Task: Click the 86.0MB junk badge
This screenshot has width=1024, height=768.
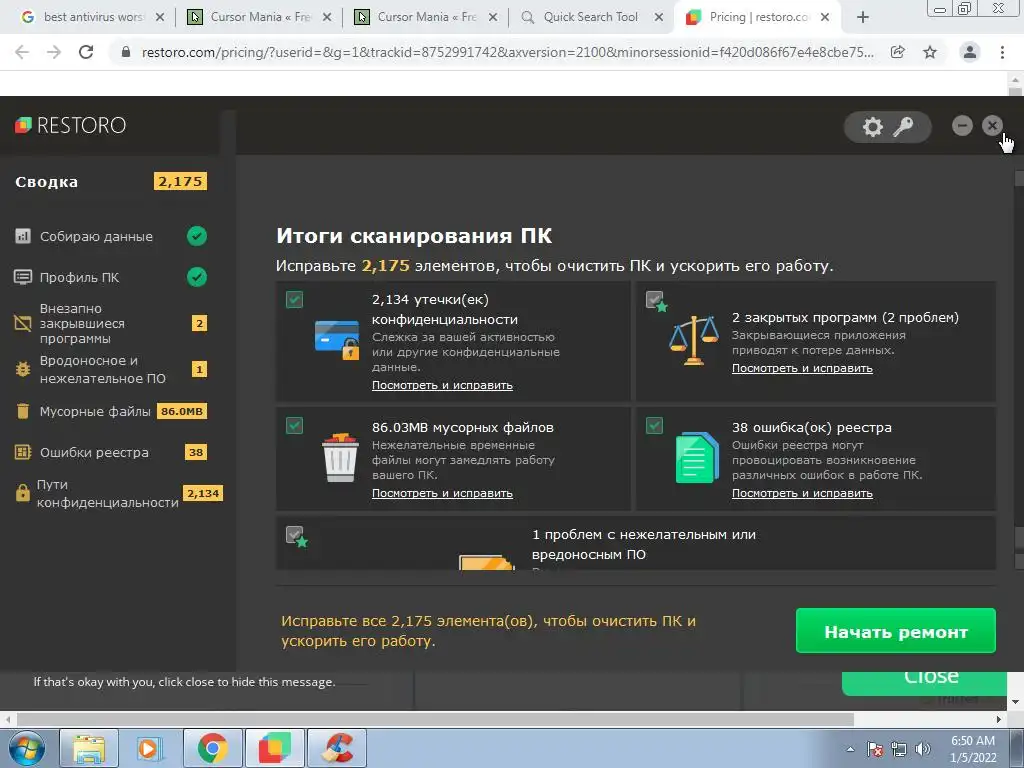Action: pos(182,411)
